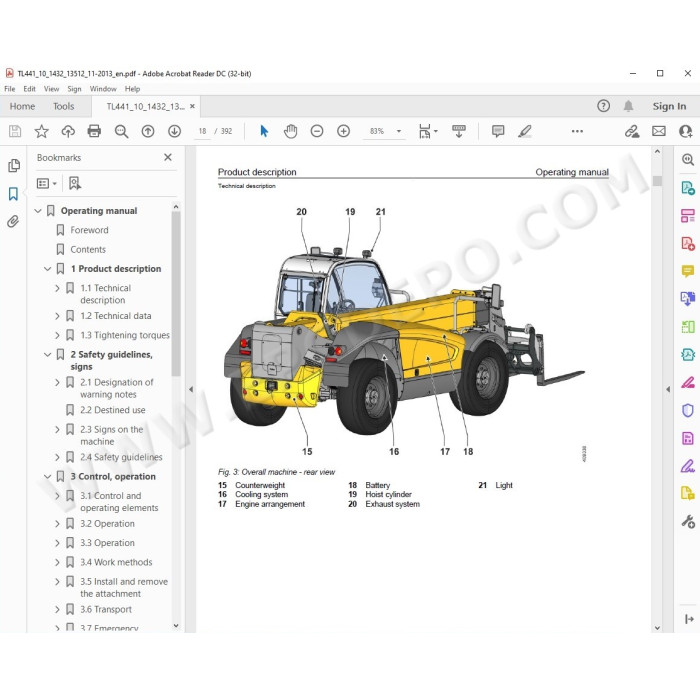Image resolution: width=700 pixels, height=700 pixels.
Task: Click the read mode scroll icon
Action: pos(458,131)
